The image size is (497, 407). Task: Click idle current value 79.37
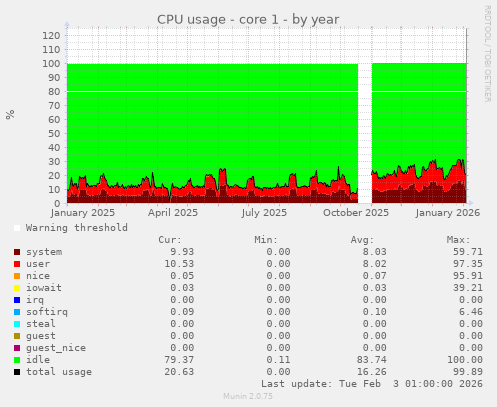[179, 360]
